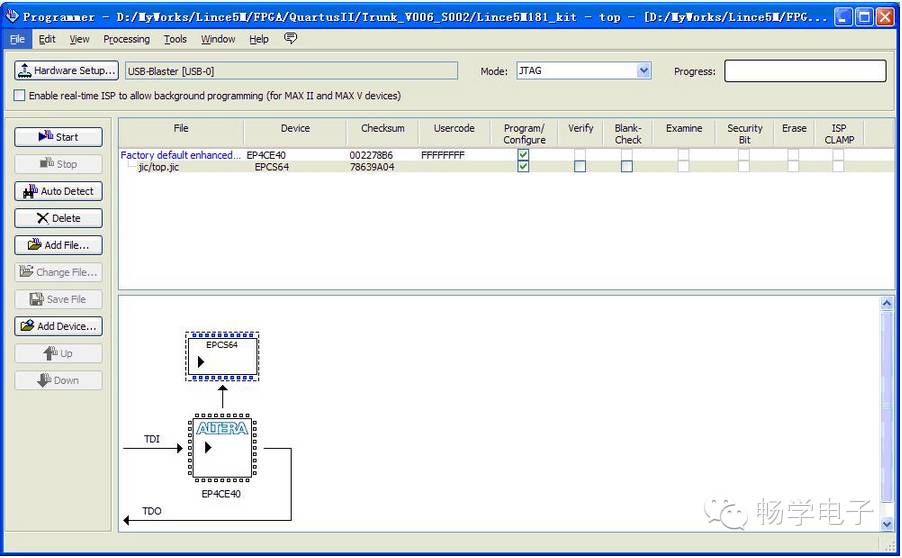Image resolution: width=902 pixels, height=558 pixels.
Task: Run Auto Detect for devices
Action: (58, 191)
